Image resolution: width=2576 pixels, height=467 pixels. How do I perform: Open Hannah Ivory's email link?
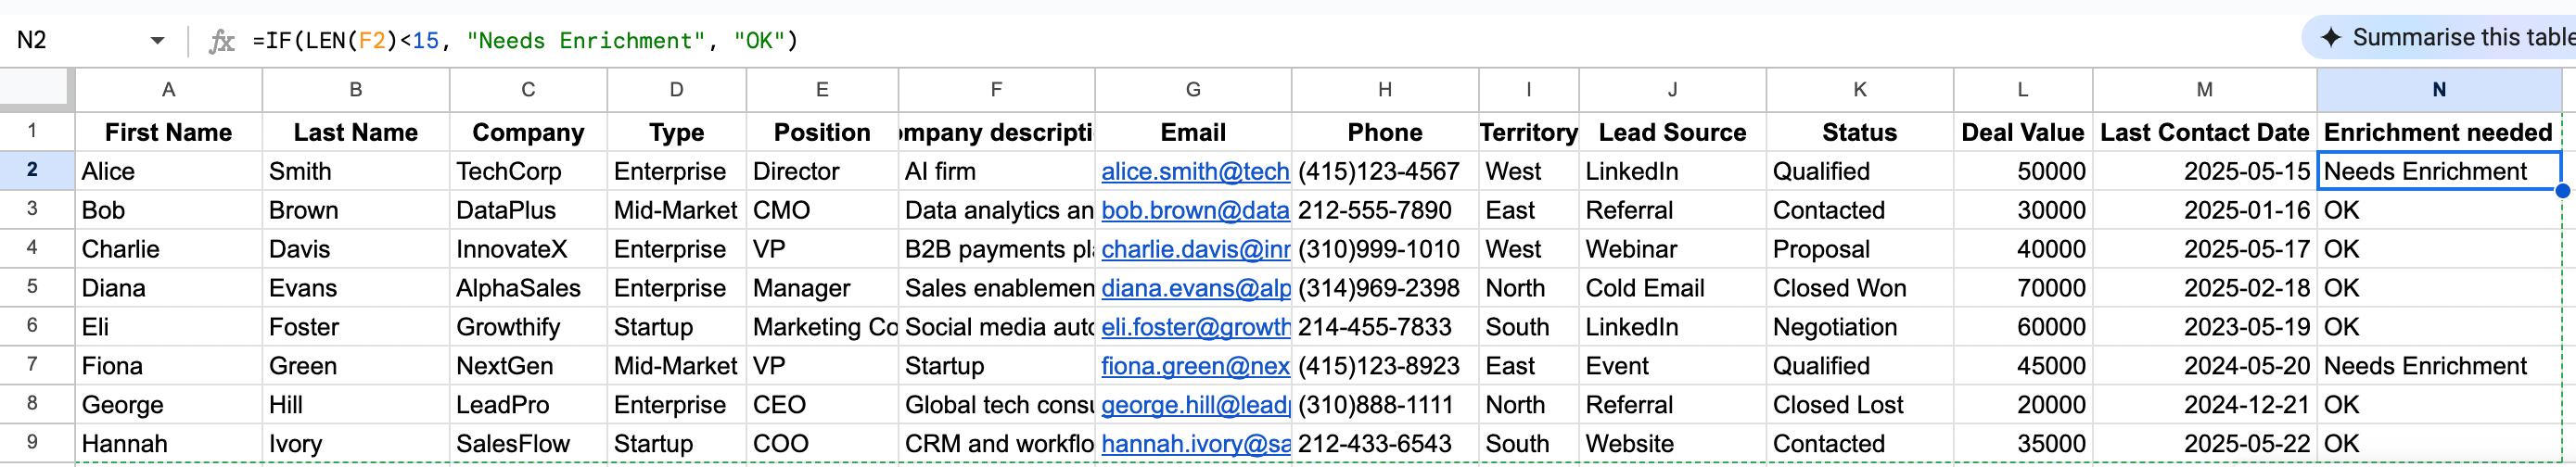(x=1194, y=444)
